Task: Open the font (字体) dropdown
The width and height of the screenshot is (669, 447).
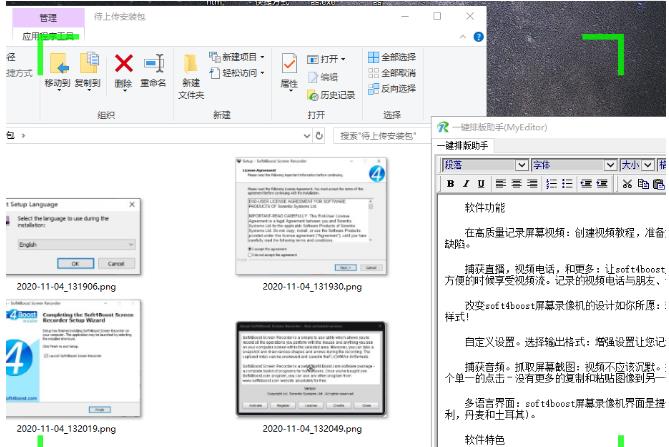Action: [611, 165]
